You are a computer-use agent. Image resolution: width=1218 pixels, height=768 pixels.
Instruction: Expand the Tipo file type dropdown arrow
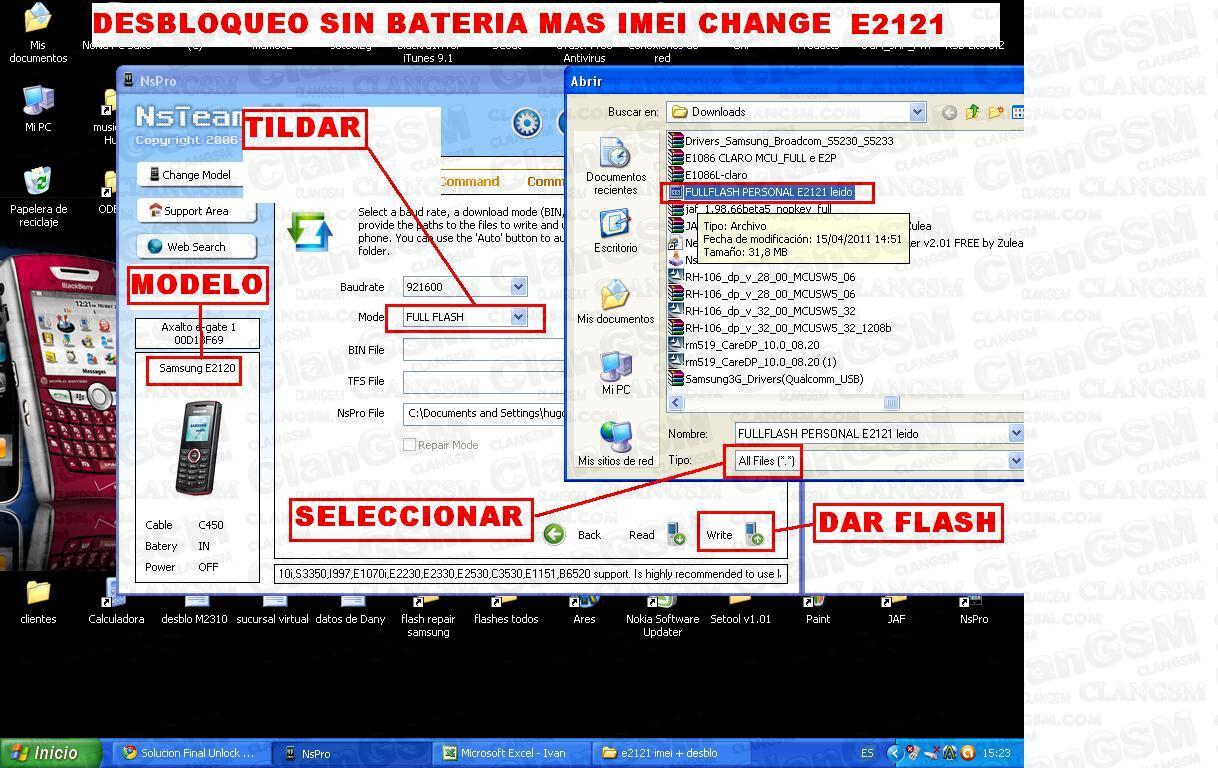pyautogui.click(x=1016, y=461)
